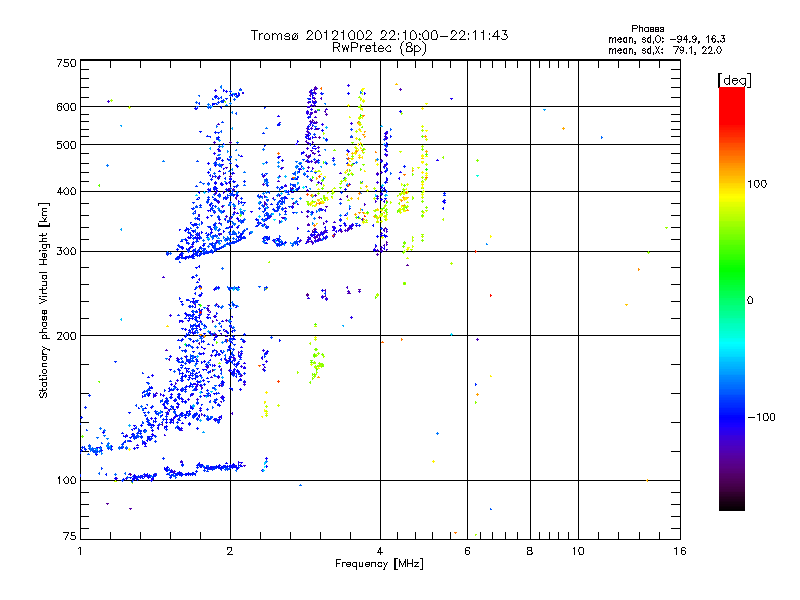Click the x-axis '8' tick label
800x600 pixels.
(x=530, y=551)
